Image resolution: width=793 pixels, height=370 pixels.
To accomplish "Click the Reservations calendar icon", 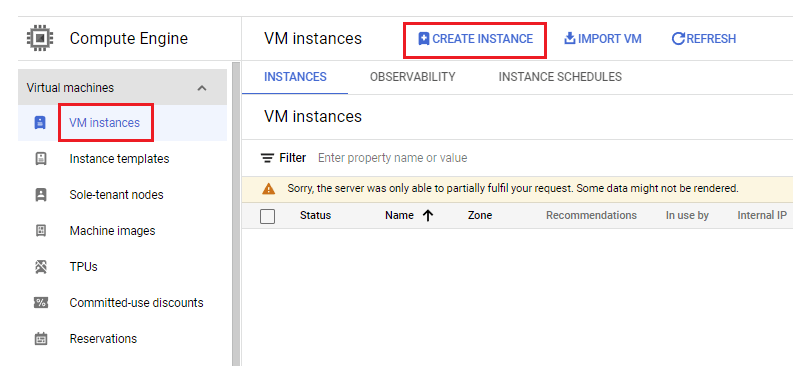I will (40, 339).
